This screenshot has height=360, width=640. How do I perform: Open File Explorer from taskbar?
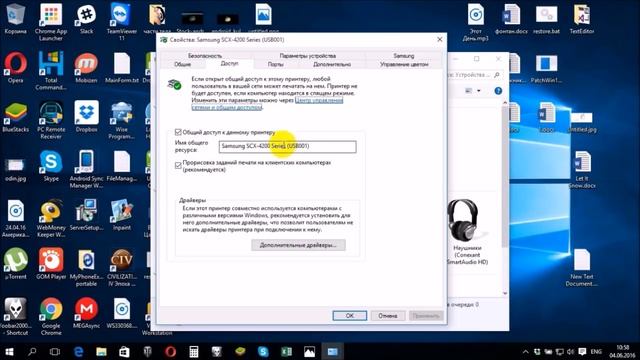click(x=101, y=351)
